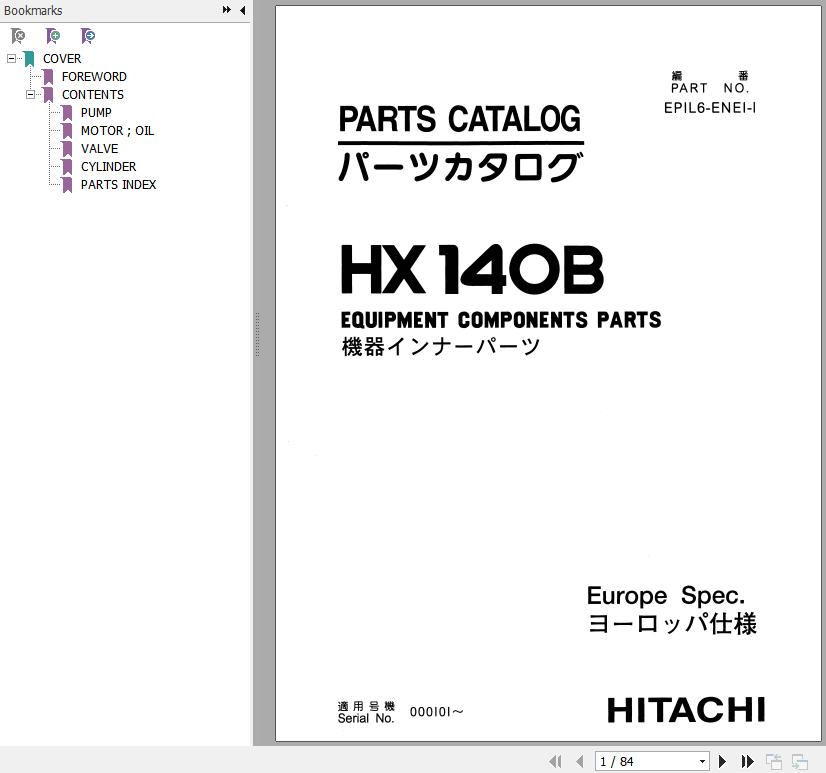Click the delete bookmark icon
826x773 pixels.
[x=18, y=36]
